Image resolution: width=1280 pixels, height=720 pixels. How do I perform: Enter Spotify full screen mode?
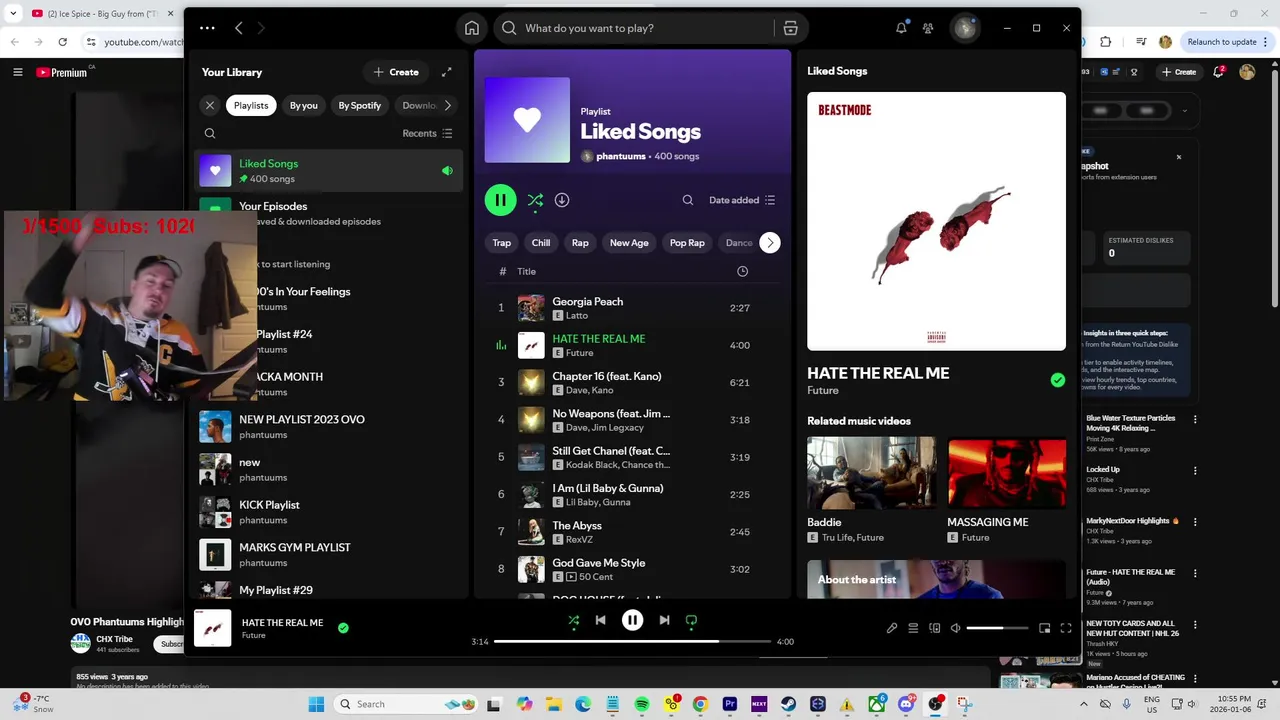pyautogui.click(x=1066, y=628)
